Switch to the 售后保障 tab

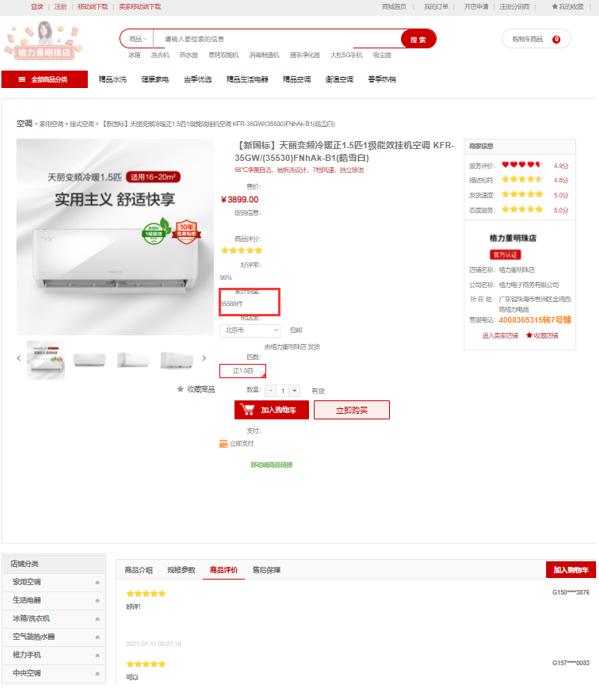(266, 570)
